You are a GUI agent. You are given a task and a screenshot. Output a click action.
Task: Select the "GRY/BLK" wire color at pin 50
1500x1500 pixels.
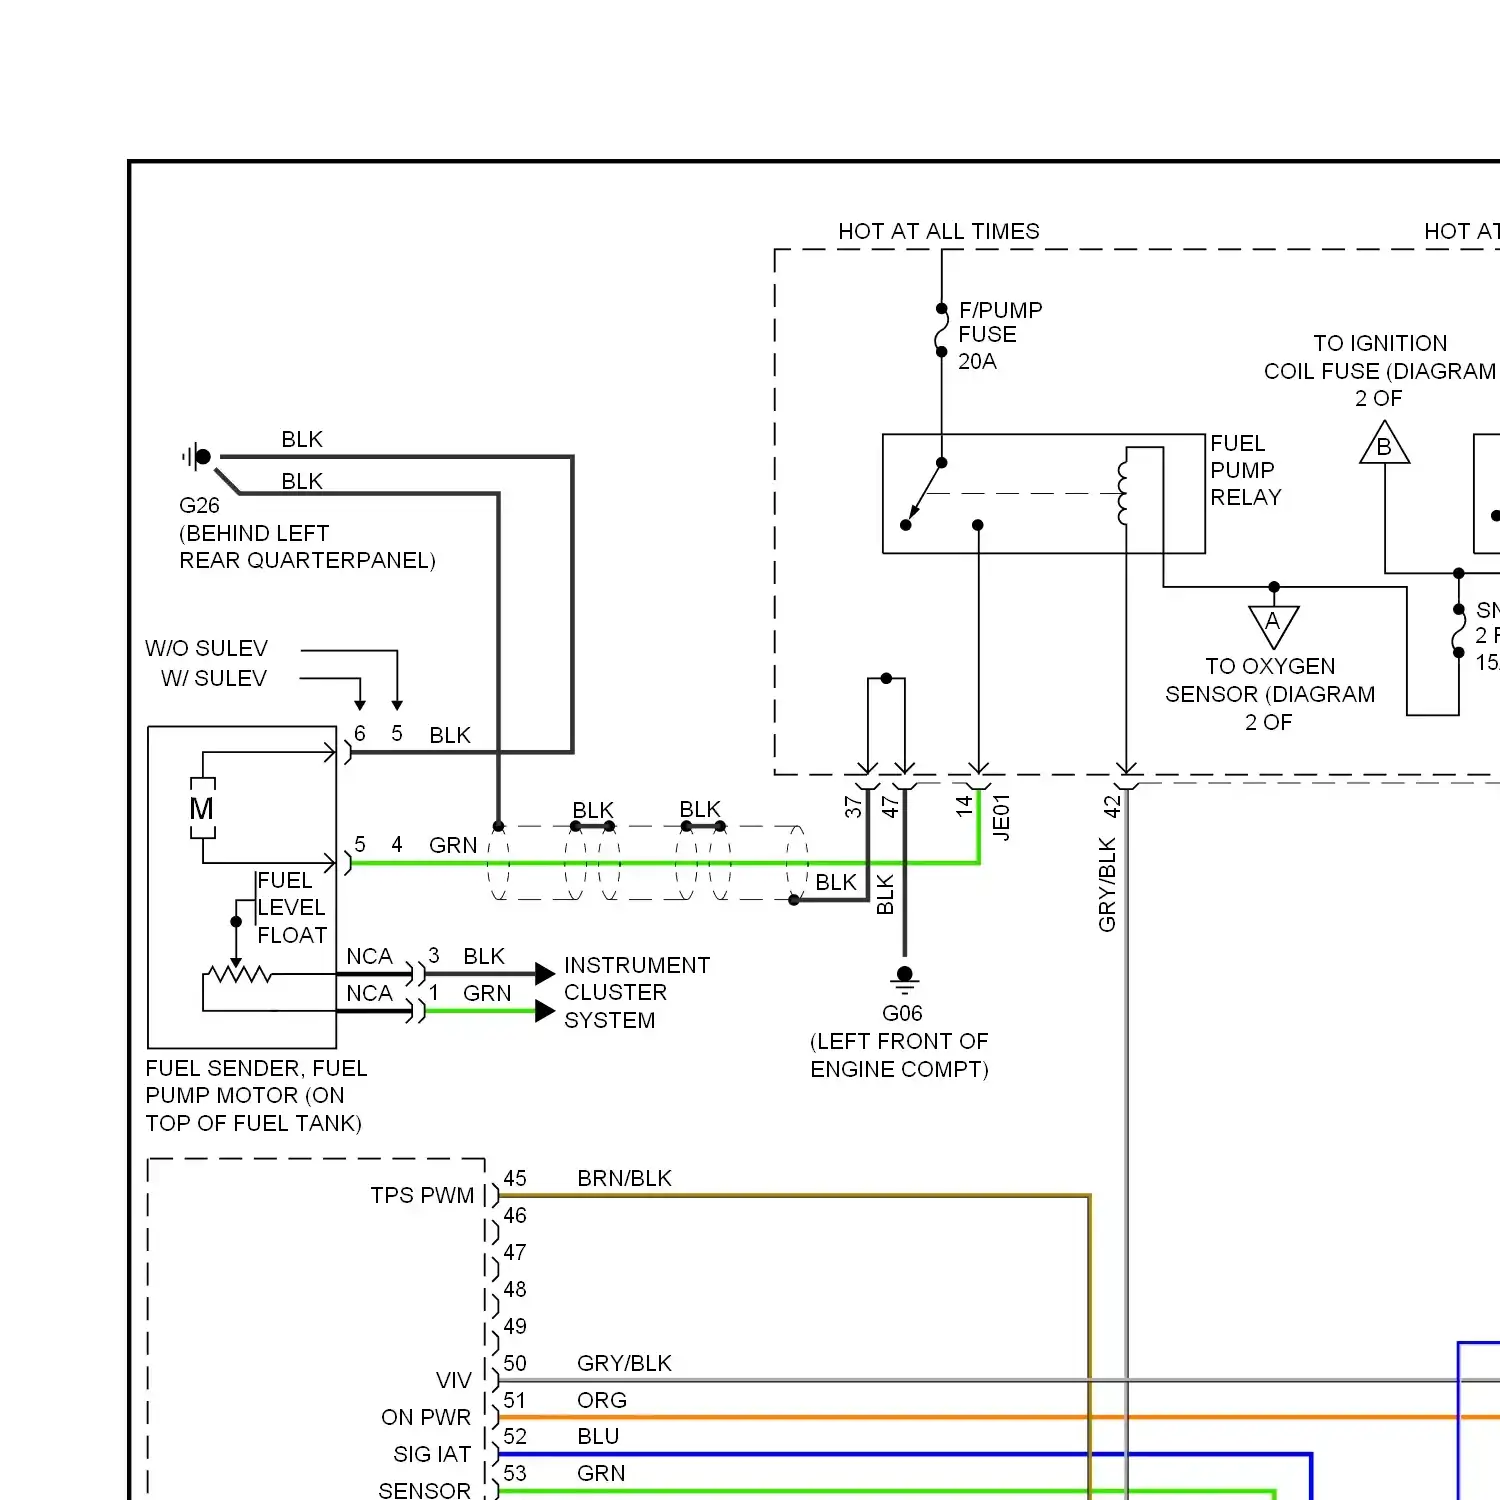pos(624,1363)
